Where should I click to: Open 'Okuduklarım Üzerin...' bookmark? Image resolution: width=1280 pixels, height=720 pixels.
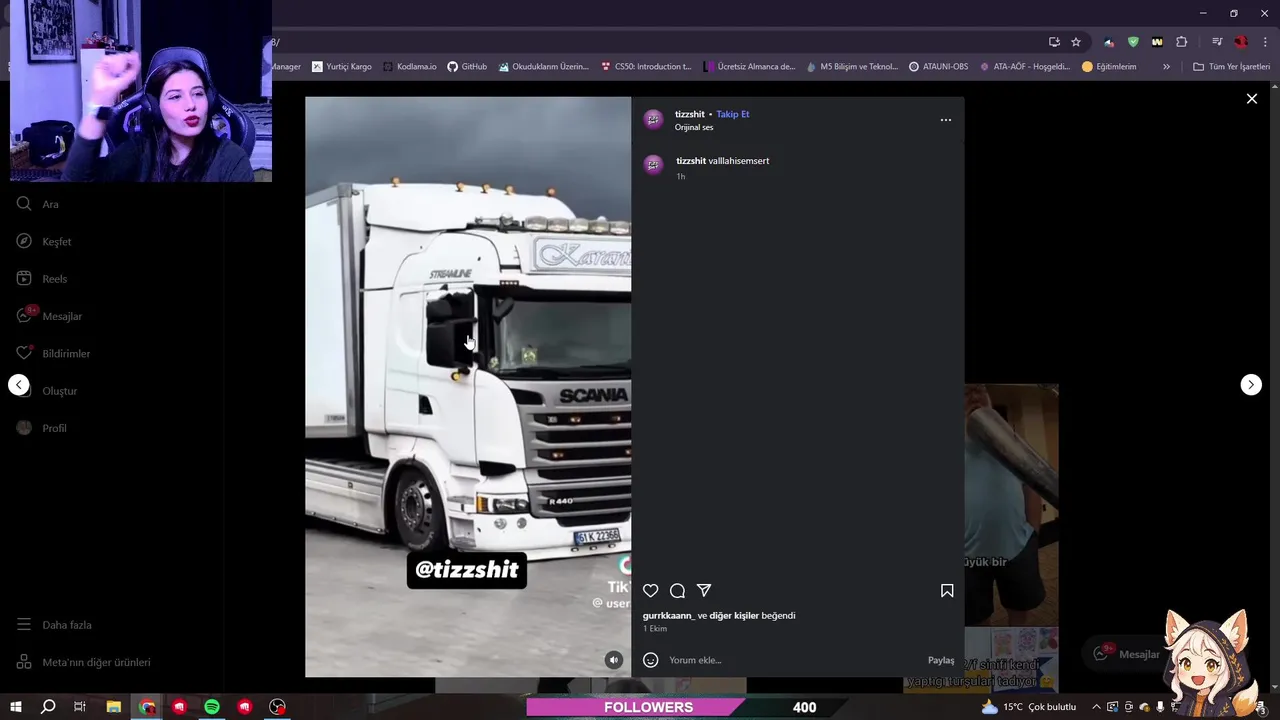click(x=544, y=67)
